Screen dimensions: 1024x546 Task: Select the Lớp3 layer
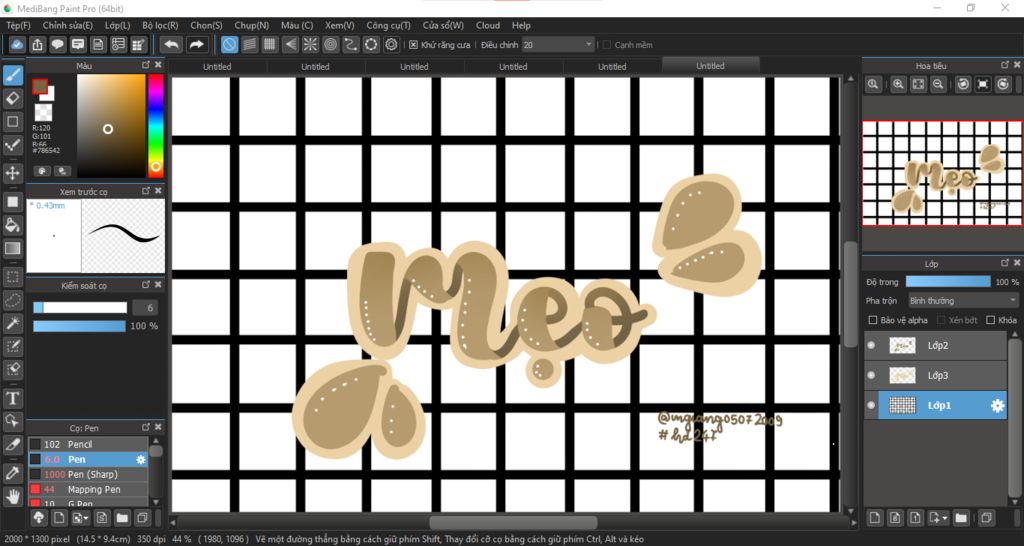point(940,375)
